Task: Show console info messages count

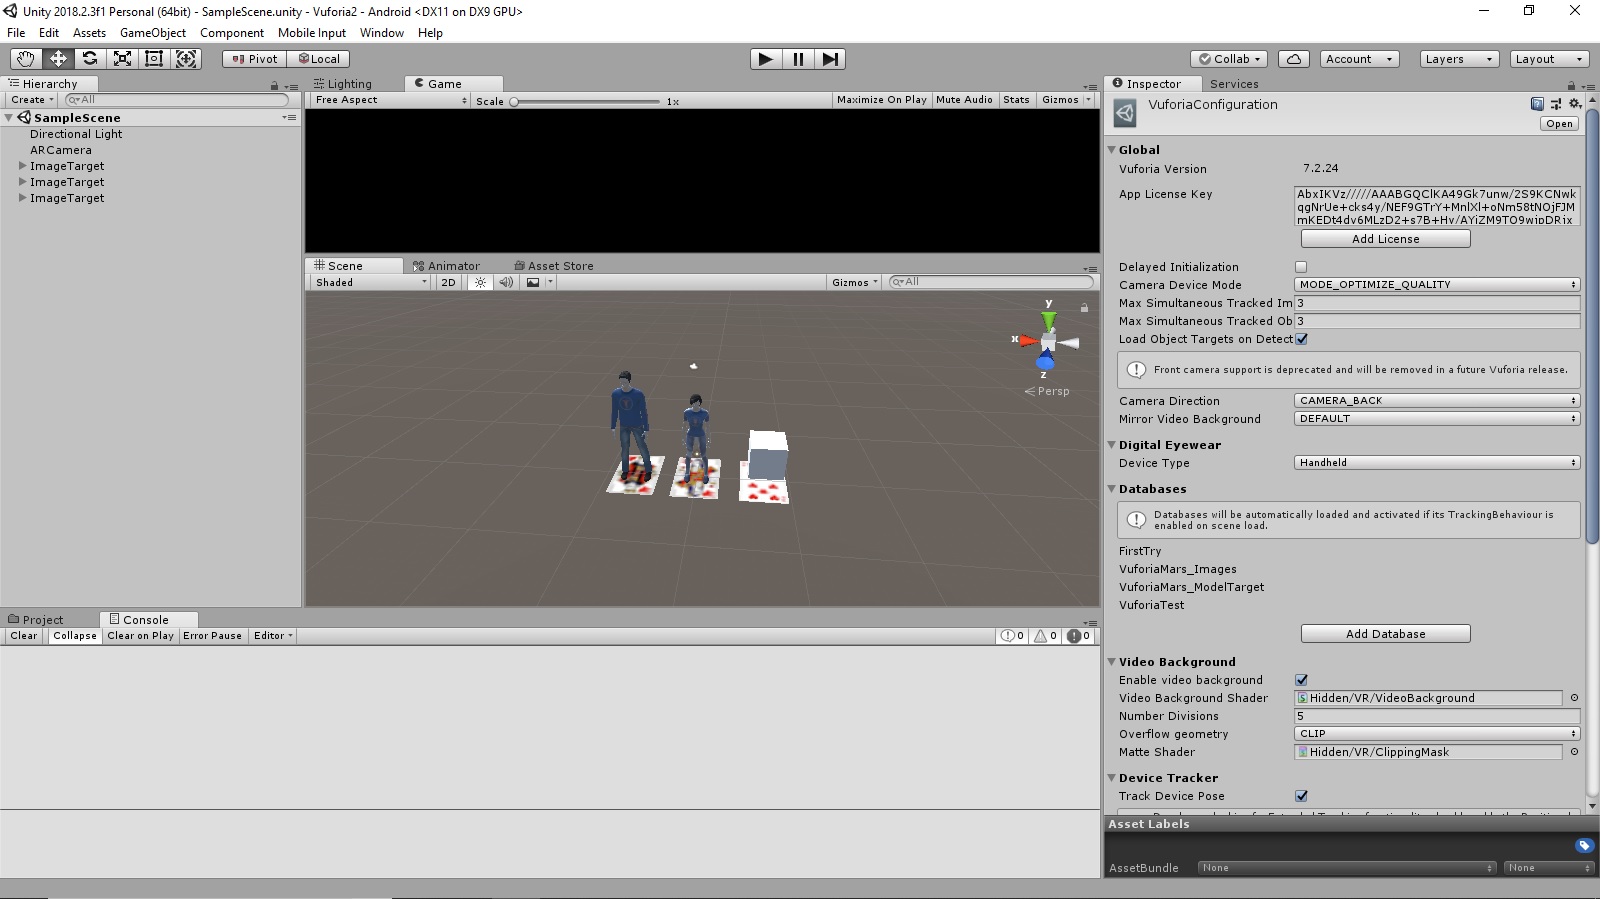Action: click(1012, 636)
